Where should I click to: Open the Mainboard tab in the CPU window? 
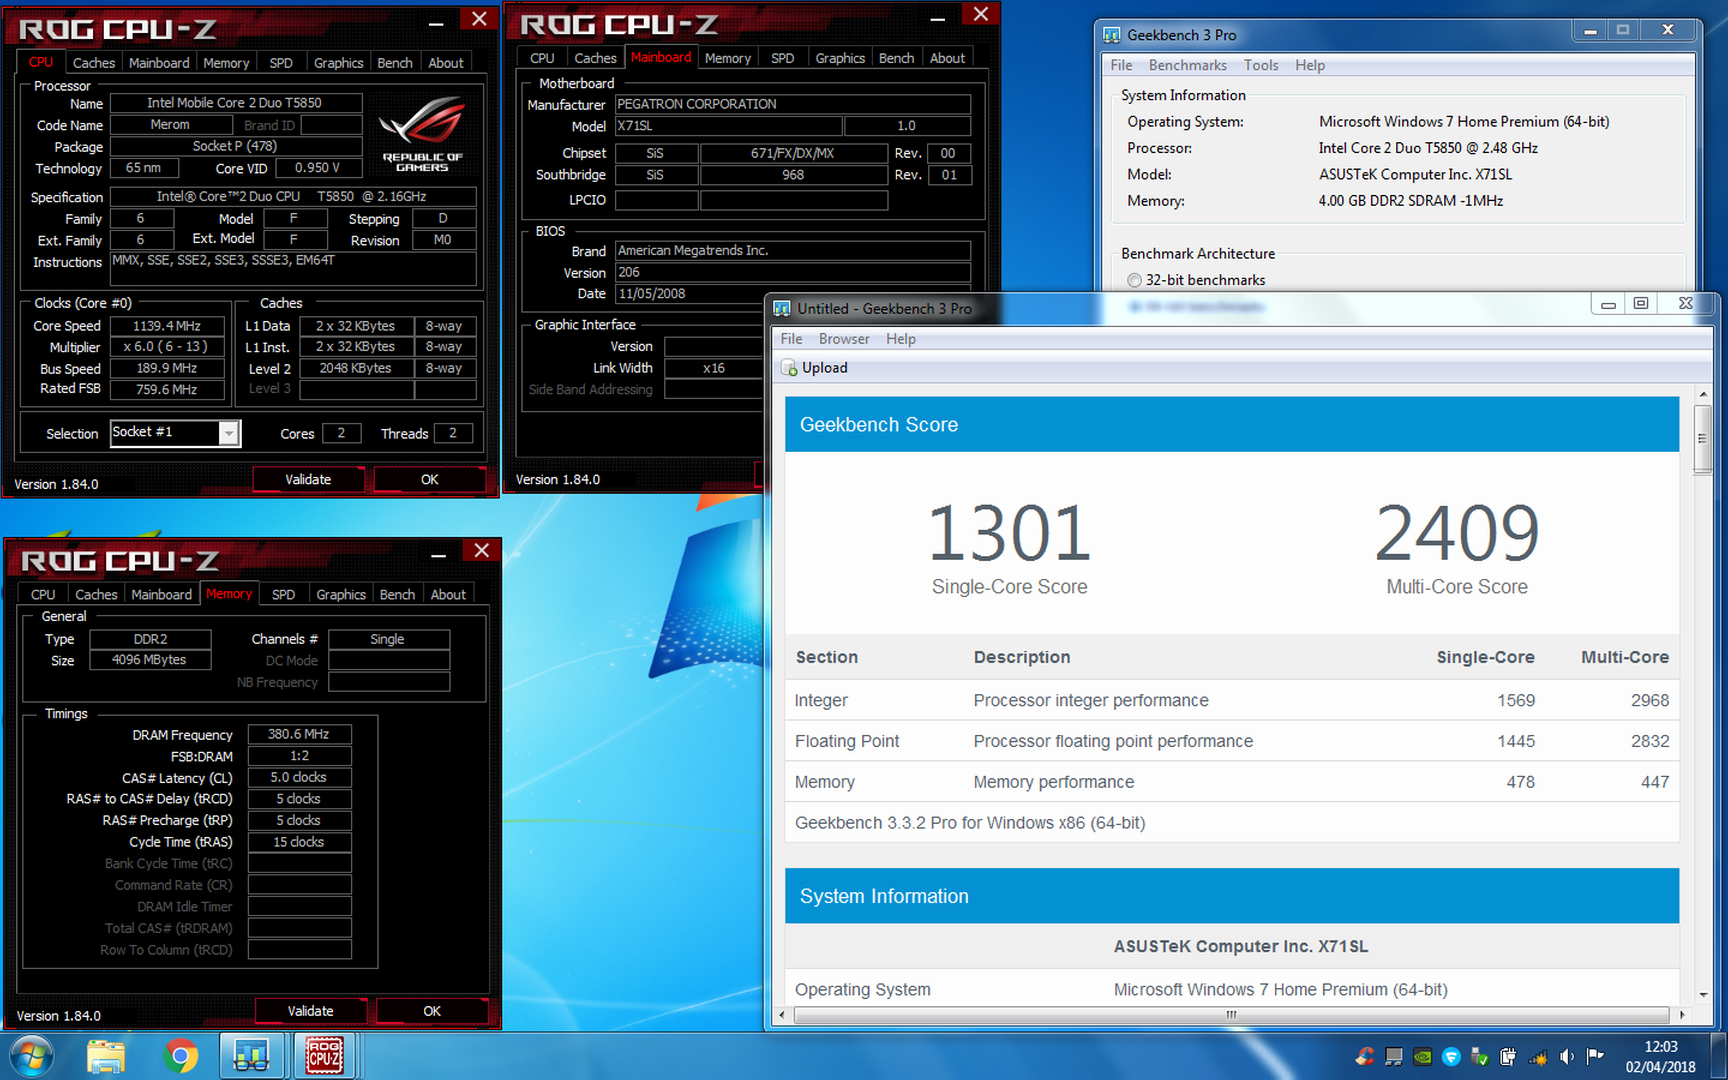tap(159, 63)
